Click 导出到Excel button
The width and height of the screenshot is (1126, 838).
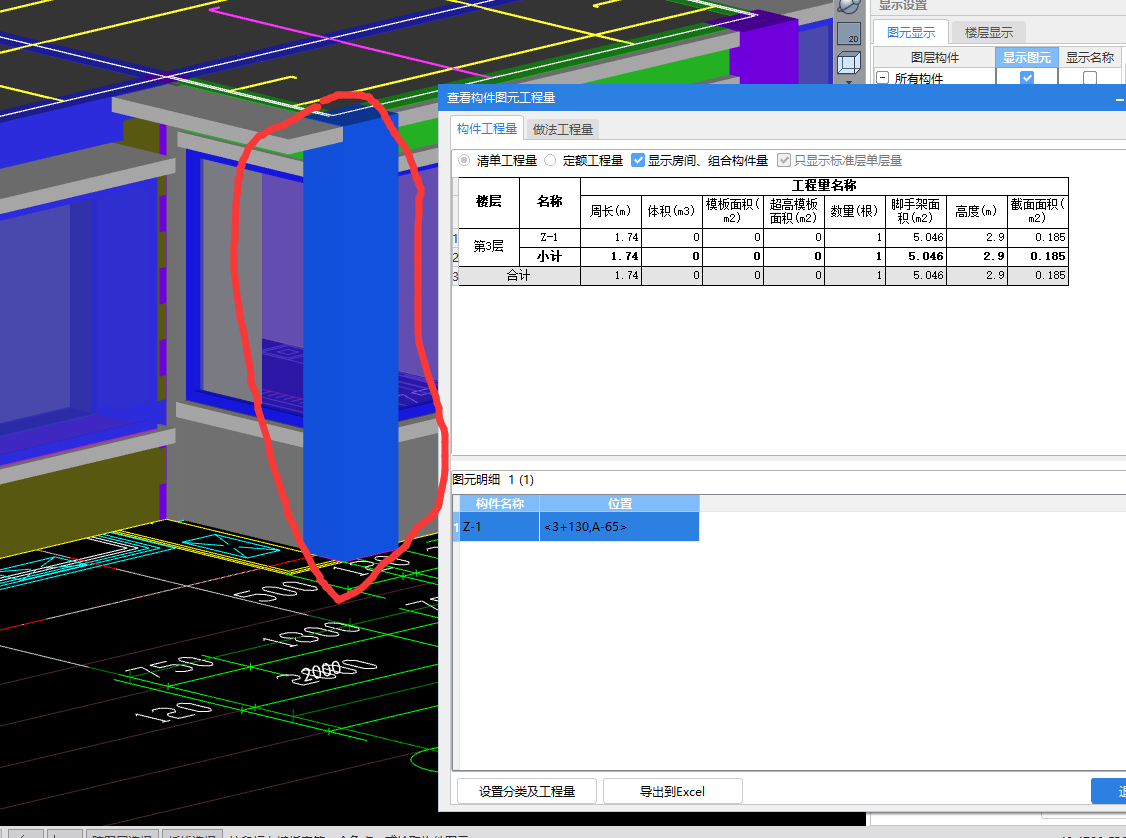click(673, 791)
